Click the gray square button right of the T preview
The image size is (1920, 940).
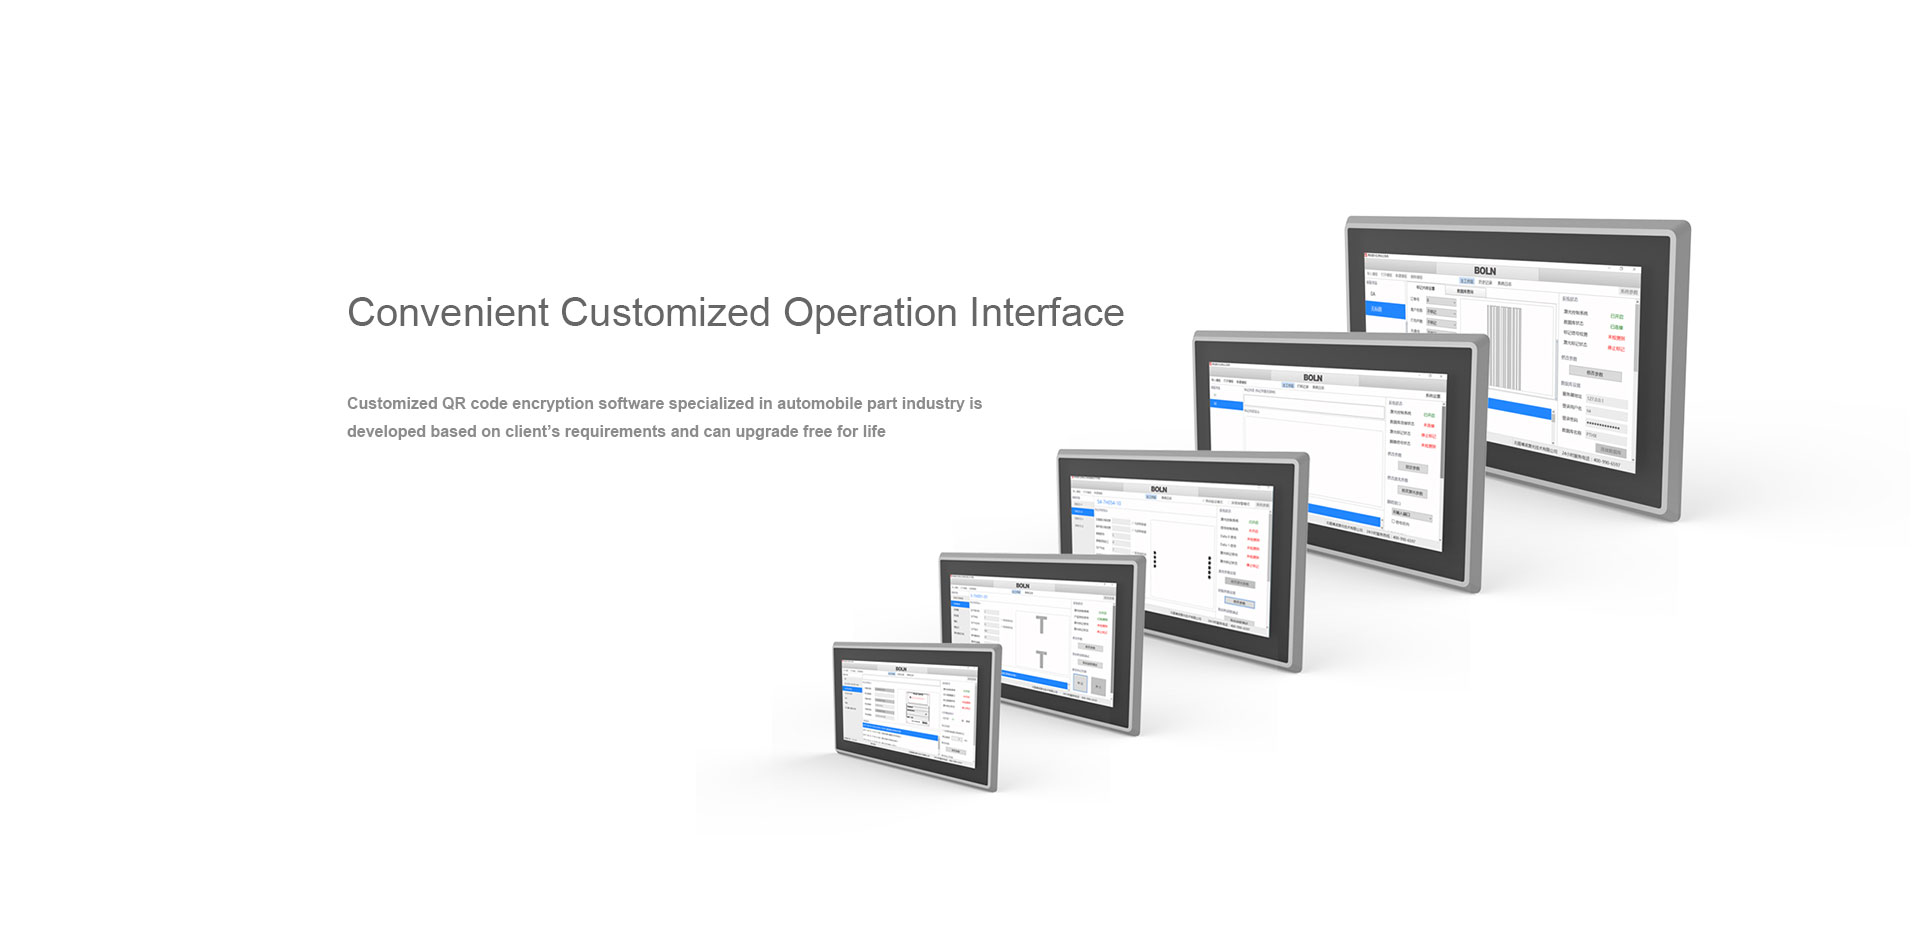(x=1098, y=687)
